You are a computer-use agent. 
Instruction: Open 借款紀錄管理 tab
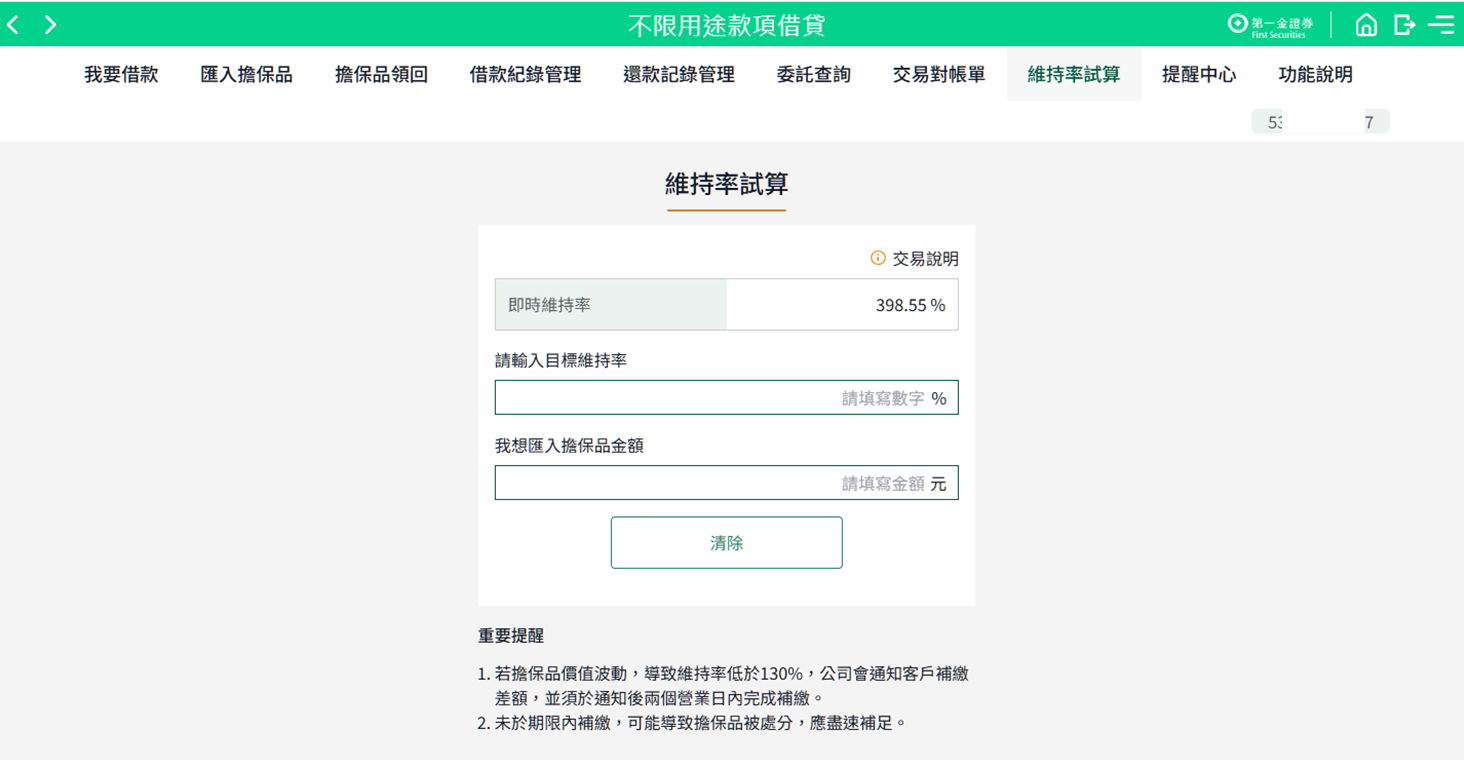(525, 75)
